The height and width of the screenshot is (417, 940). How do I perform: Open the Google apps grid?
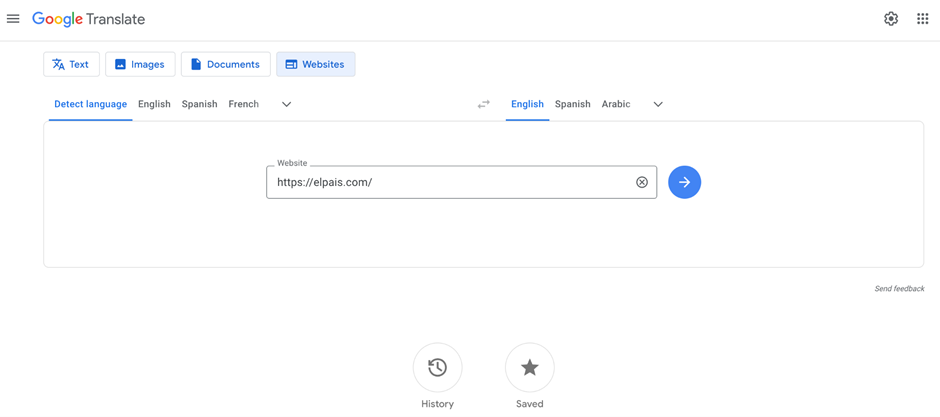pyautogui.click(x=923, y=19)
